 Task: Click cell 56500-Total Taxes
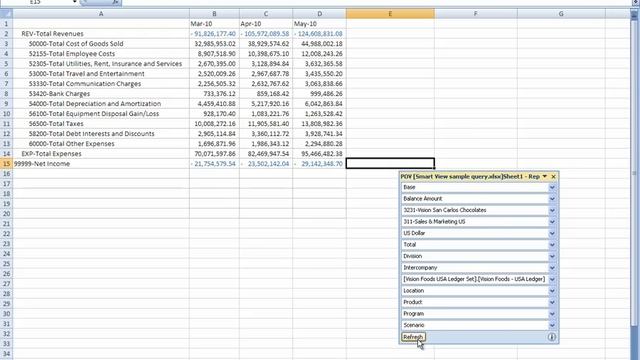(101, 124)
